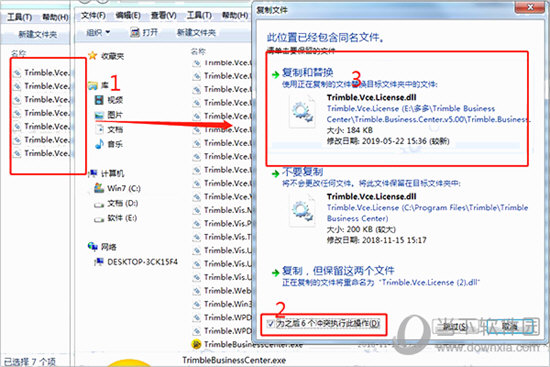Open 文件(F) menu in middle Explorer window
550x367 pixels.
(x=93, y=15)
